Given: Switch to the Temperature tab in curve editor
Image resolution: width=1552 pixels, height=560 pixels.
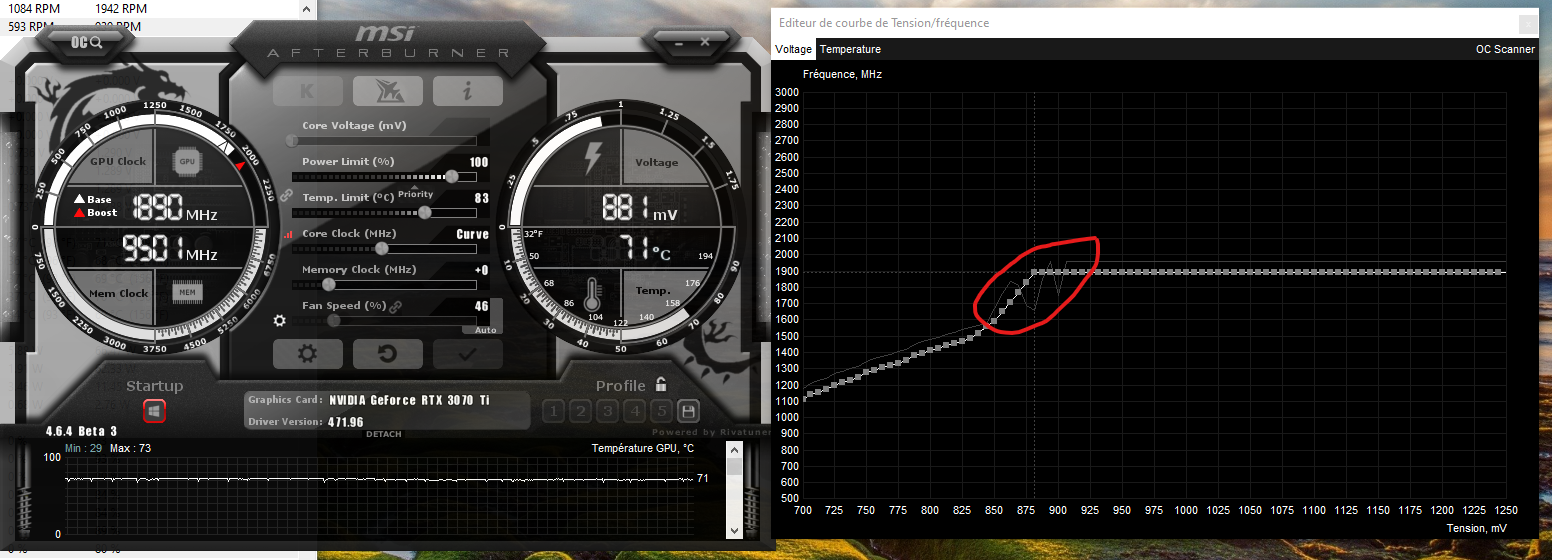Looking at the screenshot, I should tap(850, 49).
